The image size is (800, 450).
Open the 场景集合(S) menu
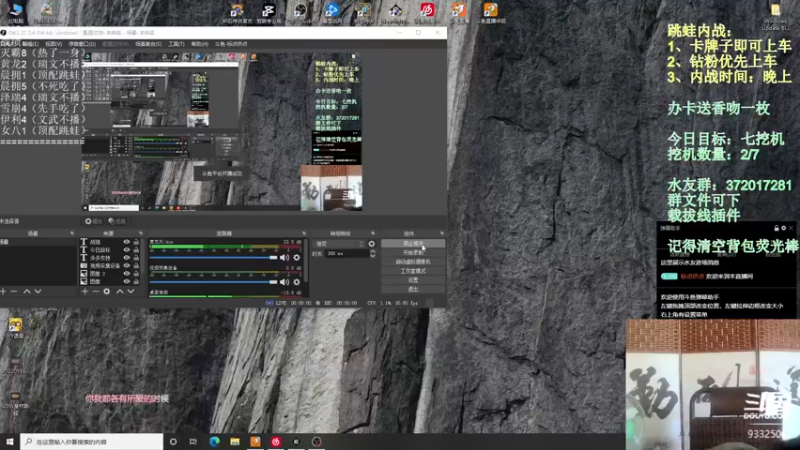tap(148, 44)
